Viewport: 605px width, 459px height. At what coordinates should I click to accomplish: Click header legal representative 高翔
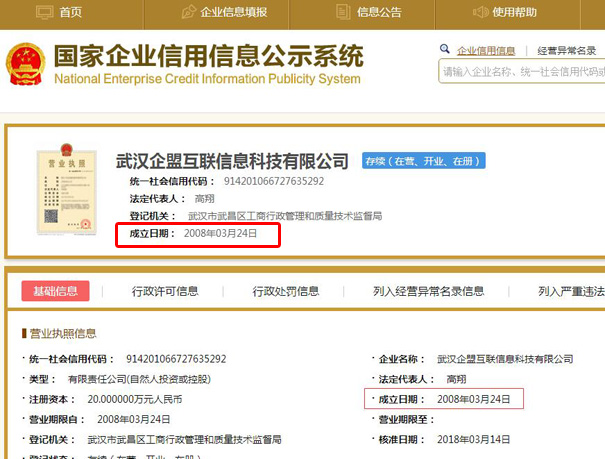coord(204,199)
